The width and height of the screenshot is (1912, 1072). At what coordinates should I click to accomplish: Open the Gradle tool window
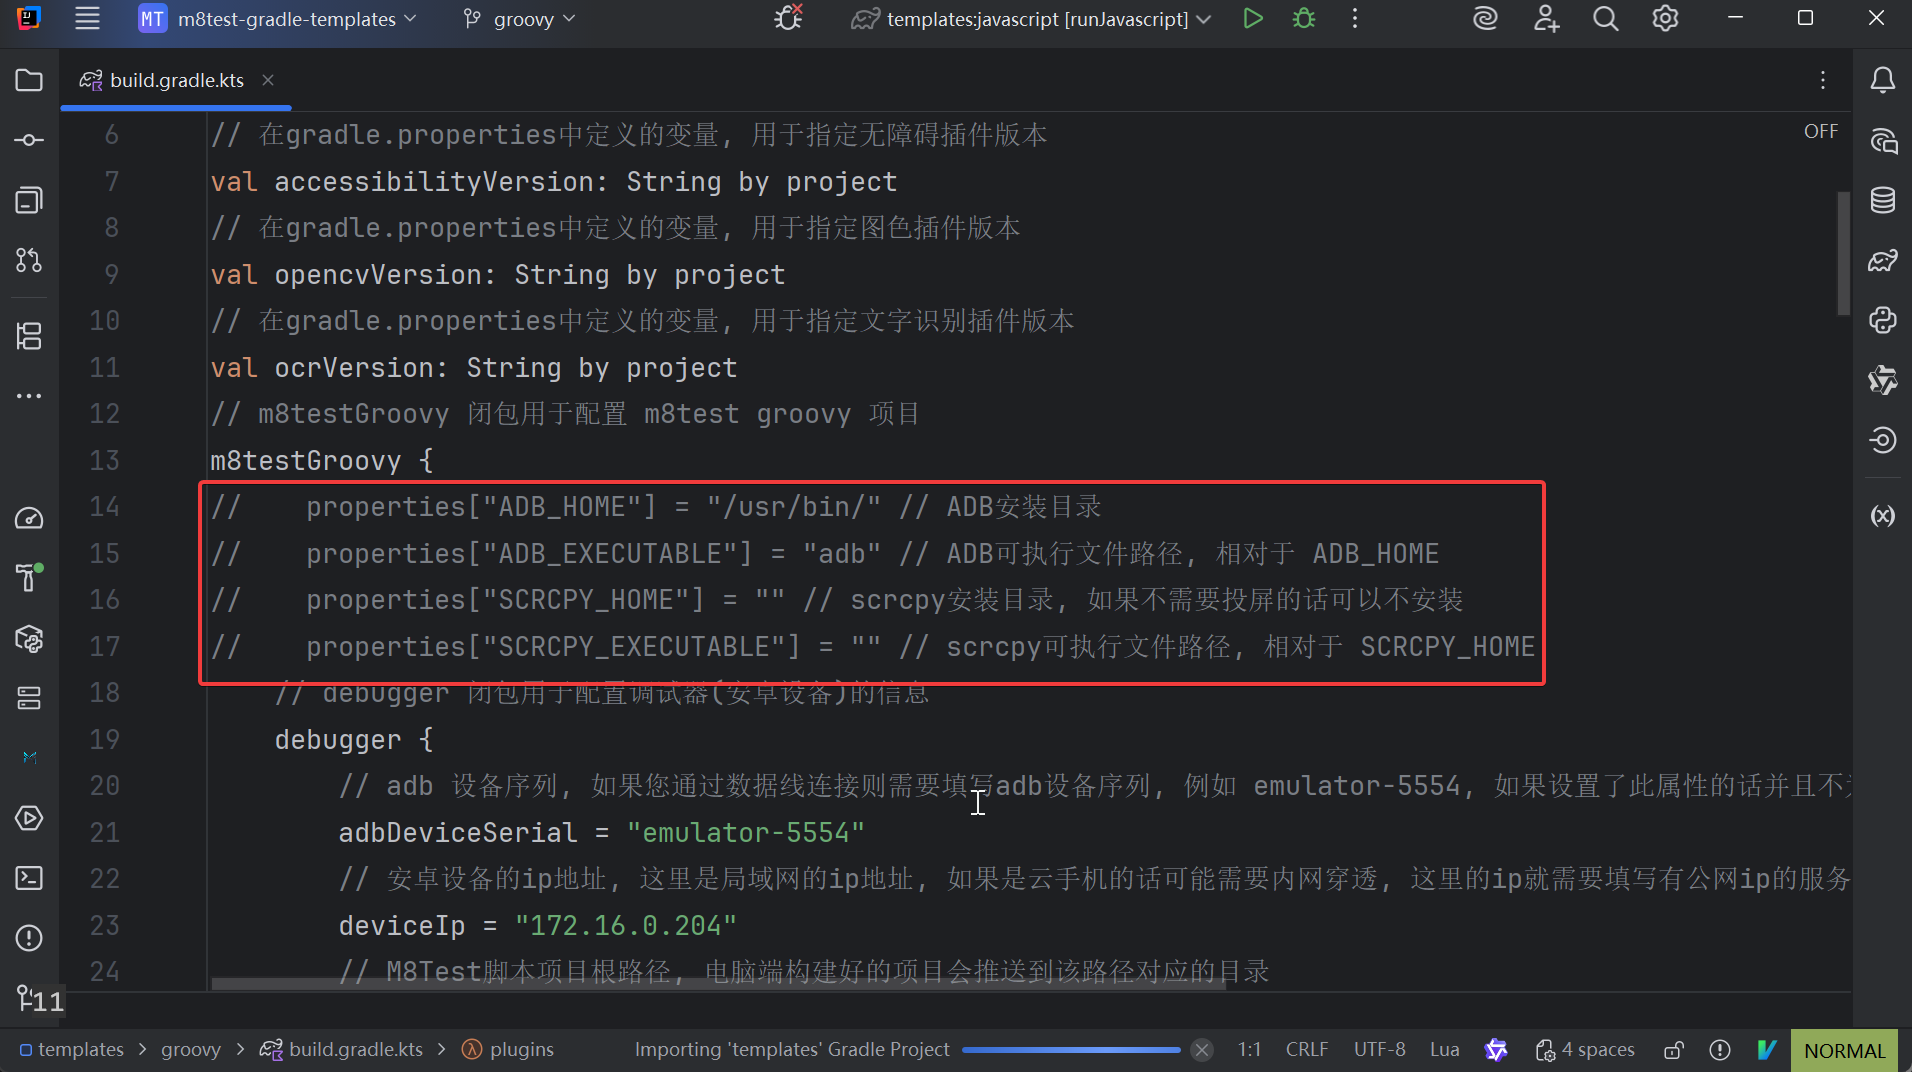(x=1882, y=261)
